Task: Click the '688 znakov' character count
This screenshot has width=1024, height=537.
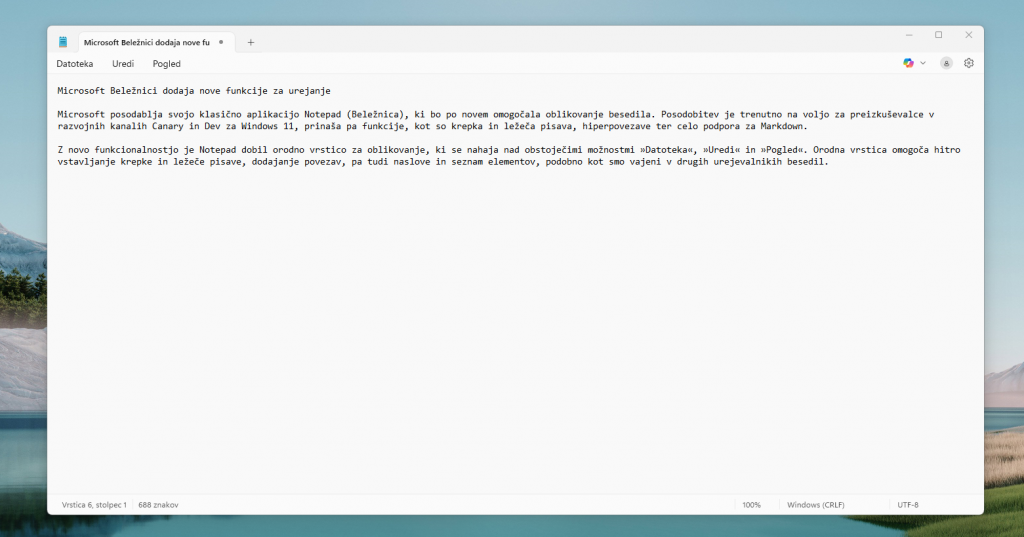Action: pos(158,505)
